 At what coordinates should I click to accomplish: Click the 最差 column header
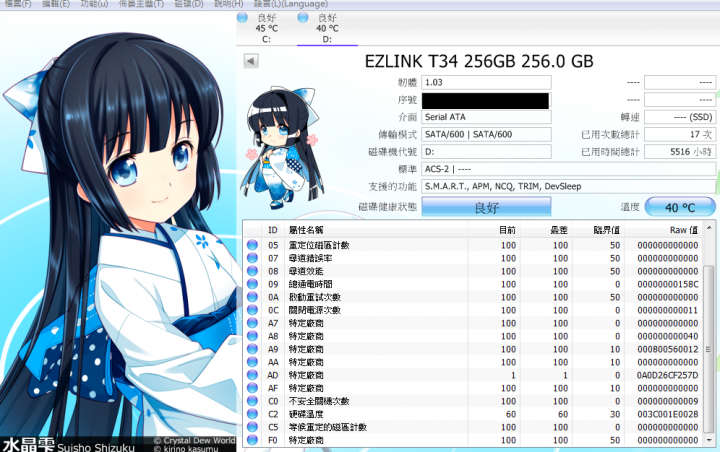[546, 230]
